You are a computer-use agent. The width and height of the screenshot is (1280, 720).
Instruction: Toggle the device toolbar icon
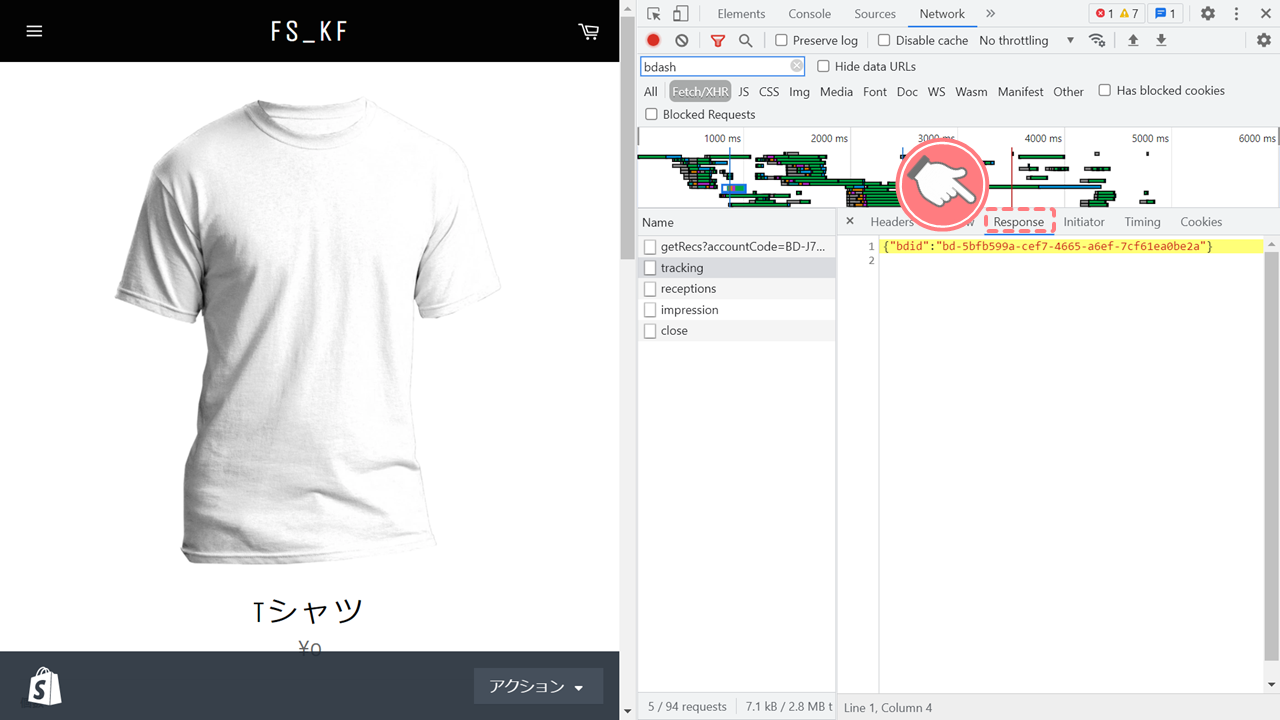pos(680,14)
